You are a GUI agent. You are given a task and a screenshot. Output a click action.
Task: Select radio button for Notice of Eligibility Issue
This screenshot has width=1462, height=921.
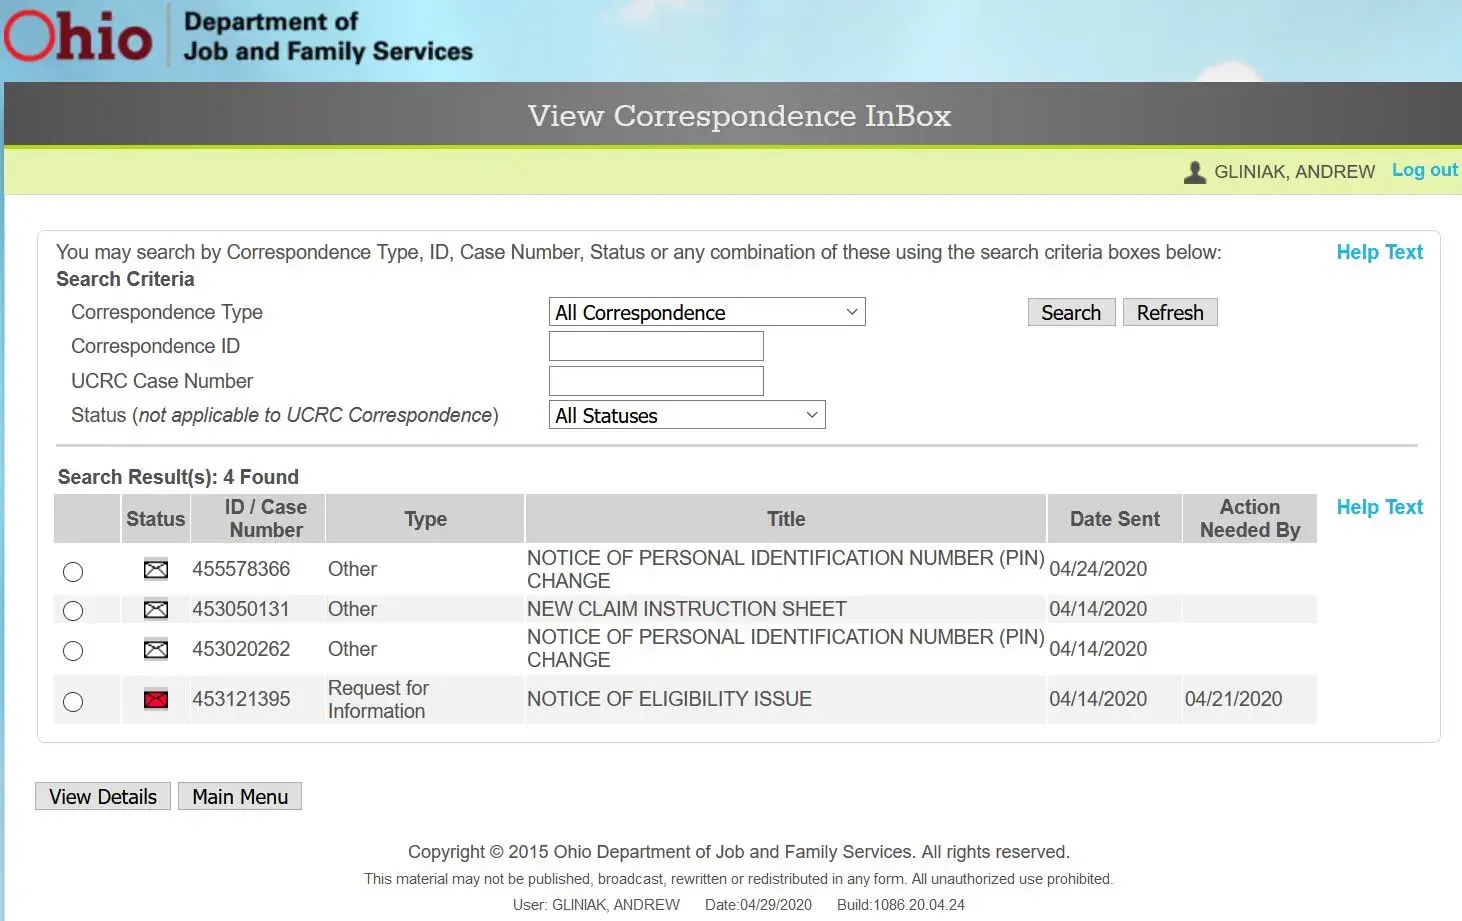coord(73,702)
